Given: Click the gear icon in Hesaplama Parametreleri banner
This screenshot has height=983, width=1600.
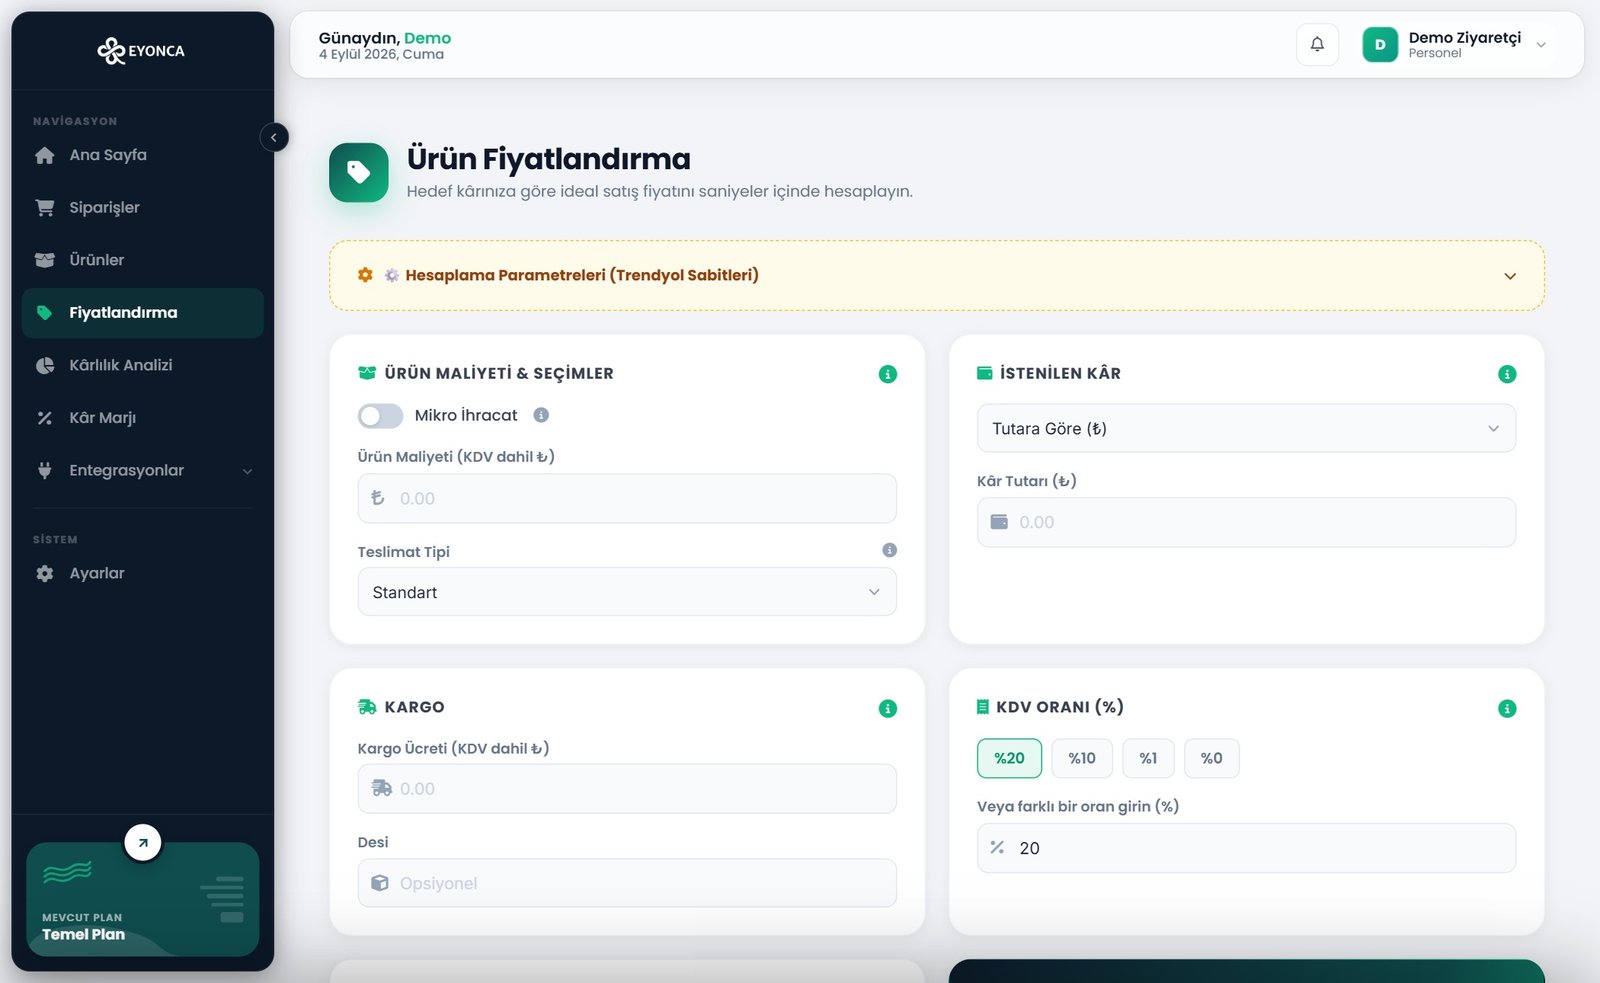Looking at the screenshot, I should pos(365,275).
